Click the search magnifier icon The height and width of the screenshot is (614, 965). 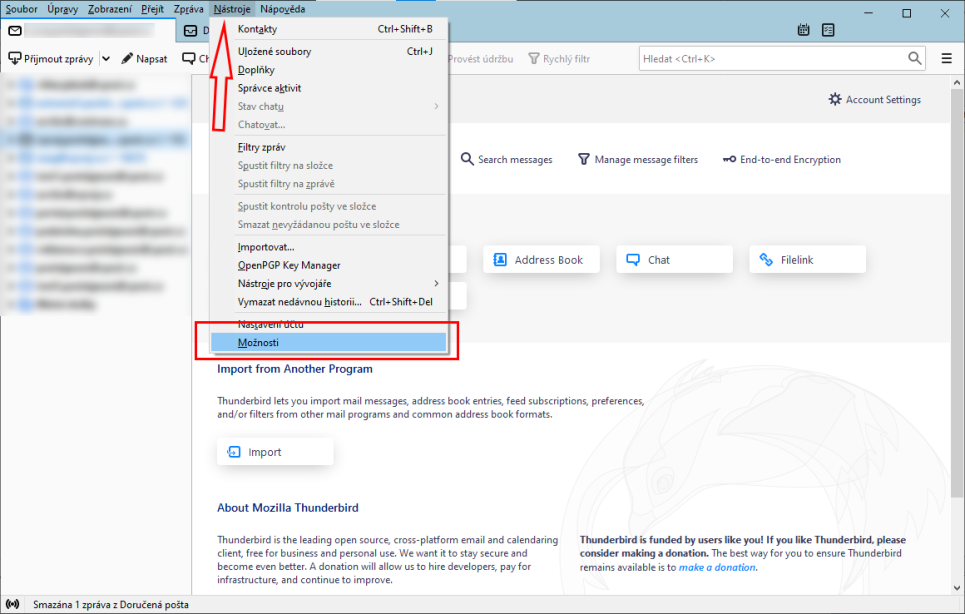[x=915, y=58]
